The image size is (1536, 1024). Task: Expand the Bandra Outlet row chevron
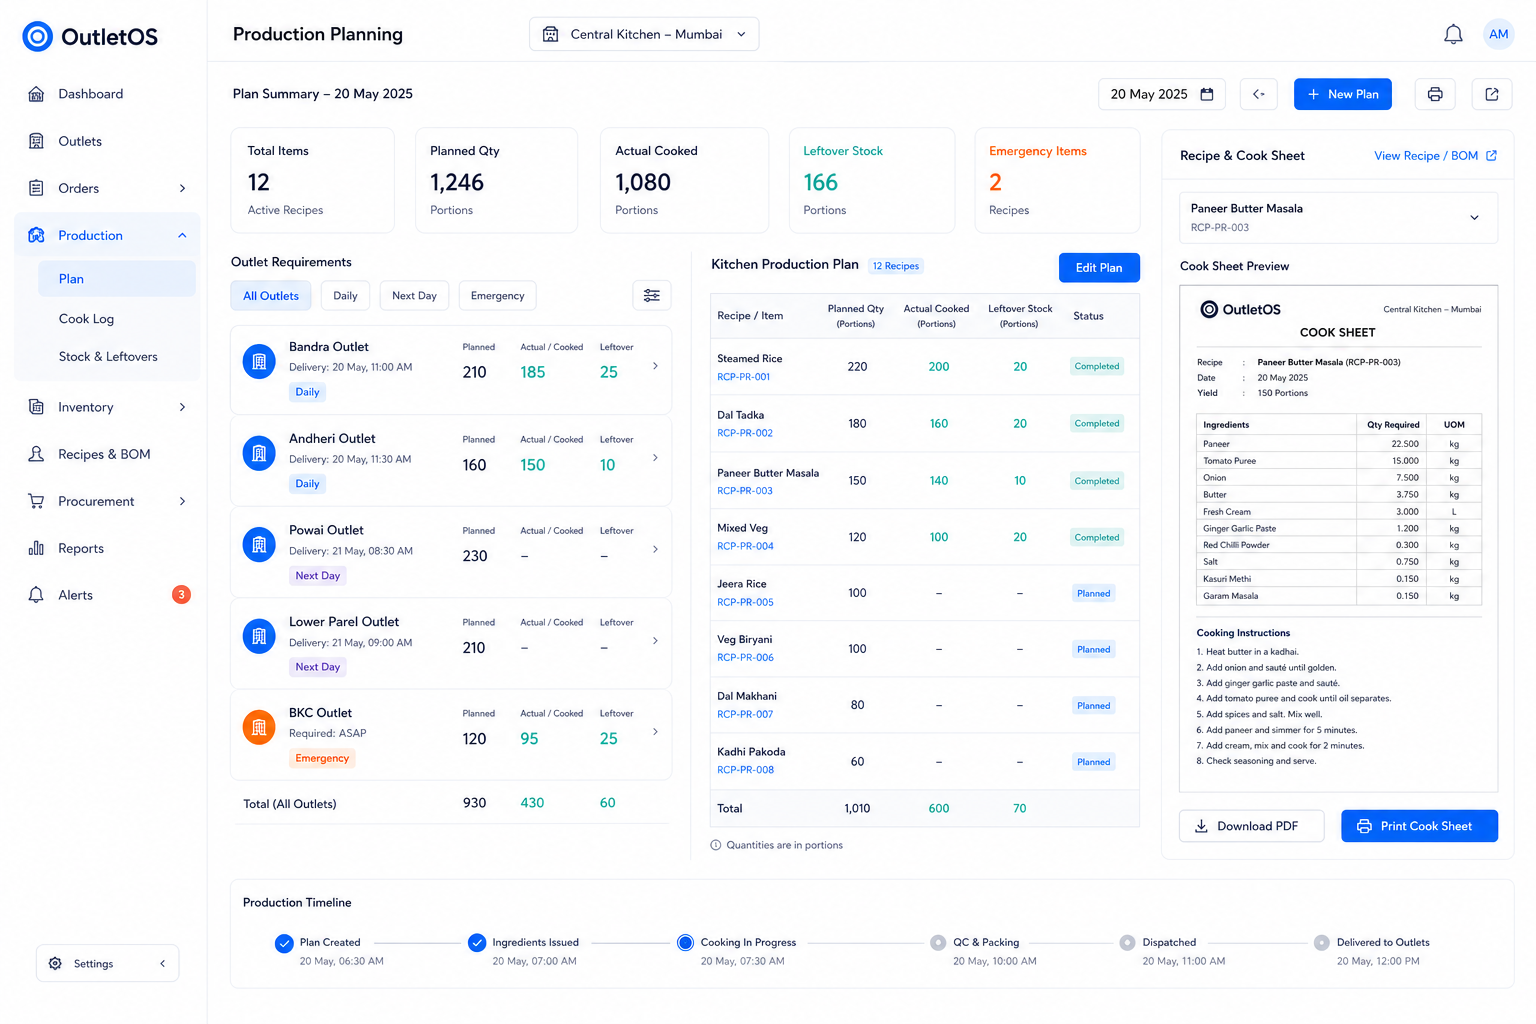click(x=655, y=366)
